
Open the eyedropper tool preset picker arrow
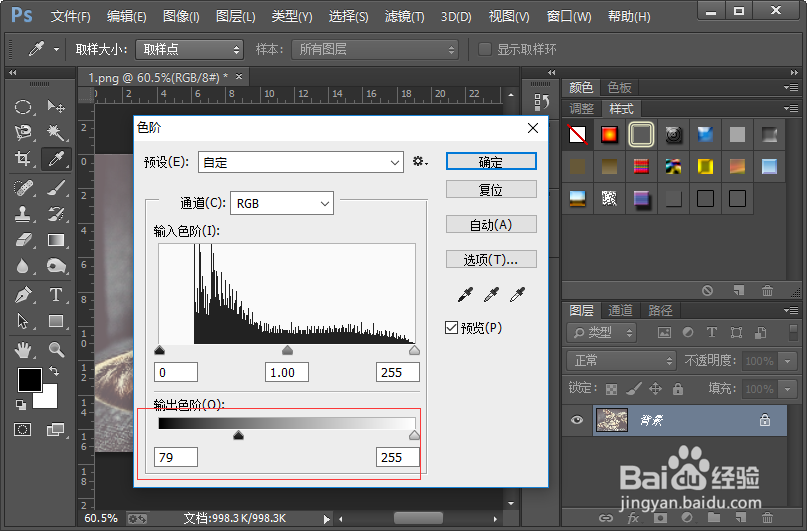coord(56,49)
